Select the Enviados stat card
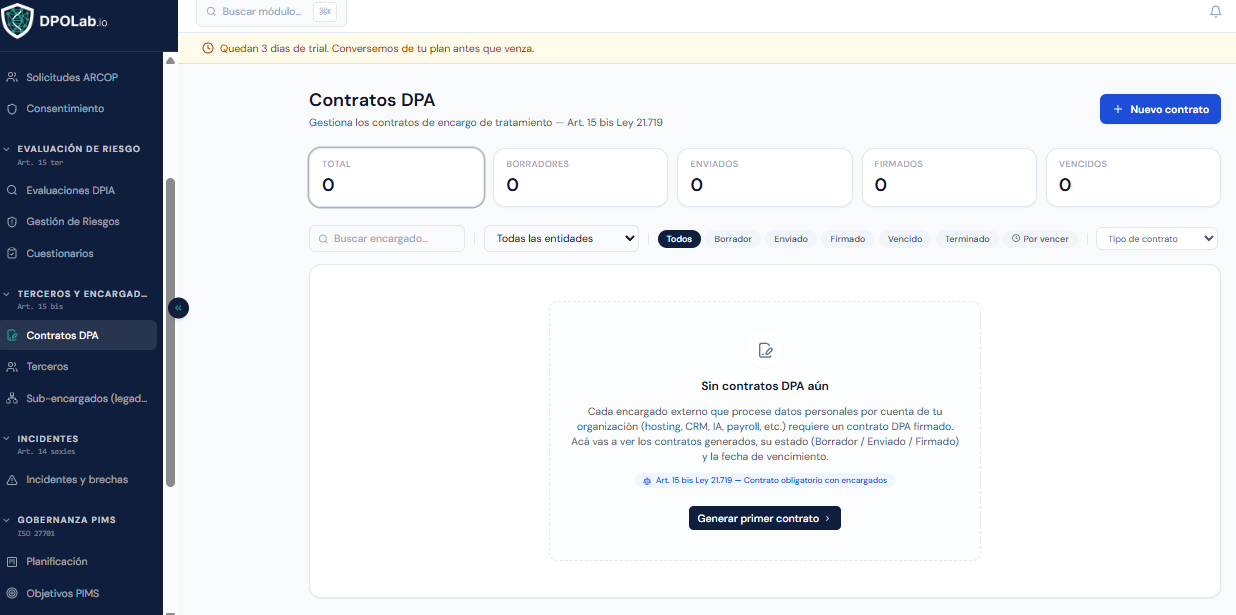 (764, 177)
